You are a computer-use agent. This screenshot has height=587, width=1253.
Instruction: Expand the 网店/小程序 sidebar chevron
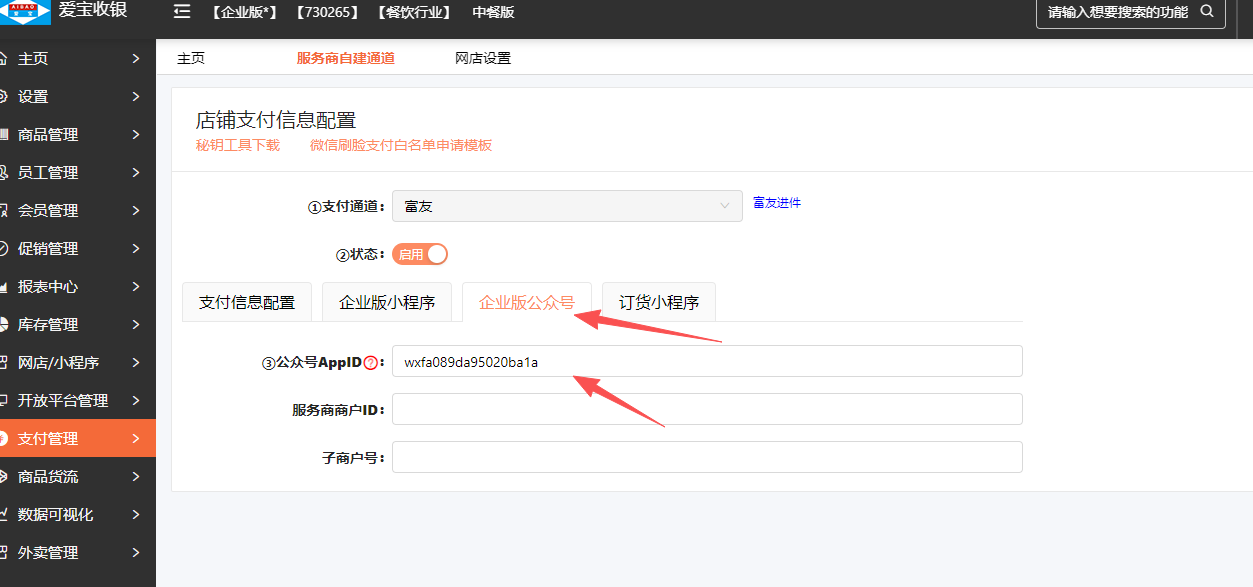point(136,363)
